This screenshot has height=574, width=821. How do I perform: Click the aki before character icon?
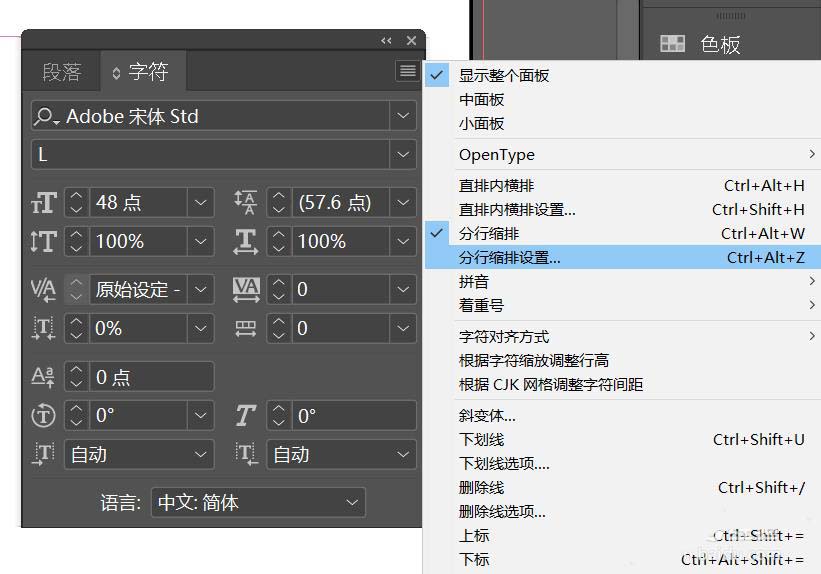click(43, 454)
